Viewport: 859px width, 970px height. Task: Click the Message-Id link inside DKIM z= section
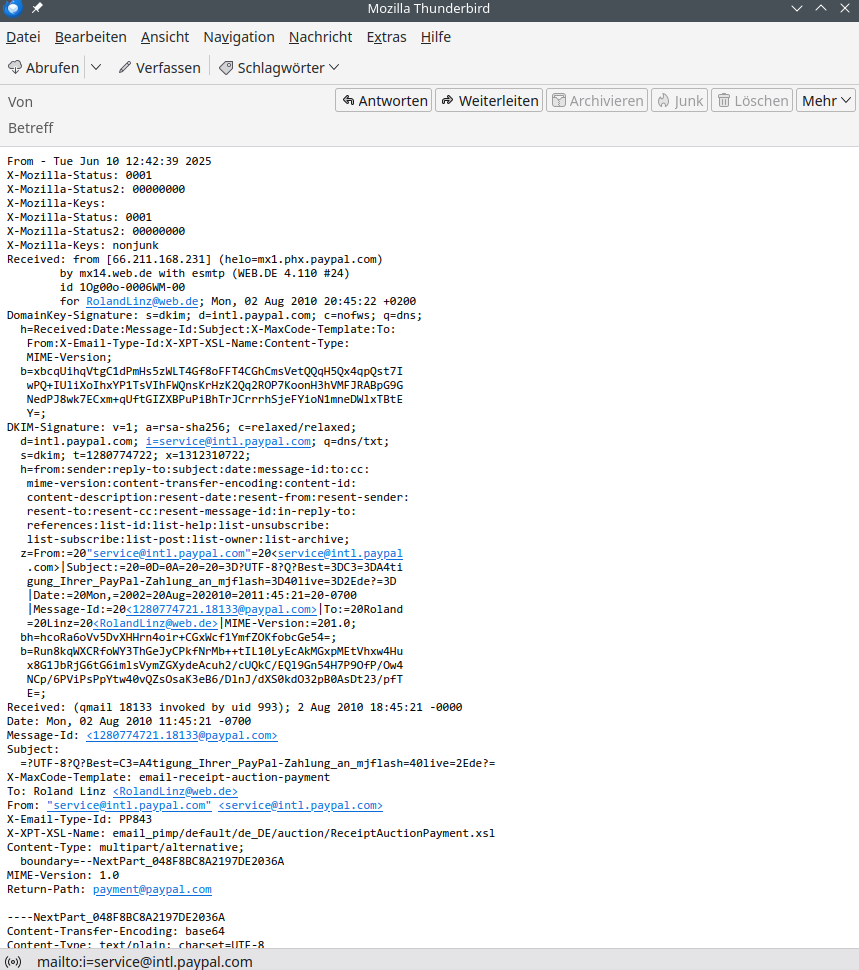(221, 609)
